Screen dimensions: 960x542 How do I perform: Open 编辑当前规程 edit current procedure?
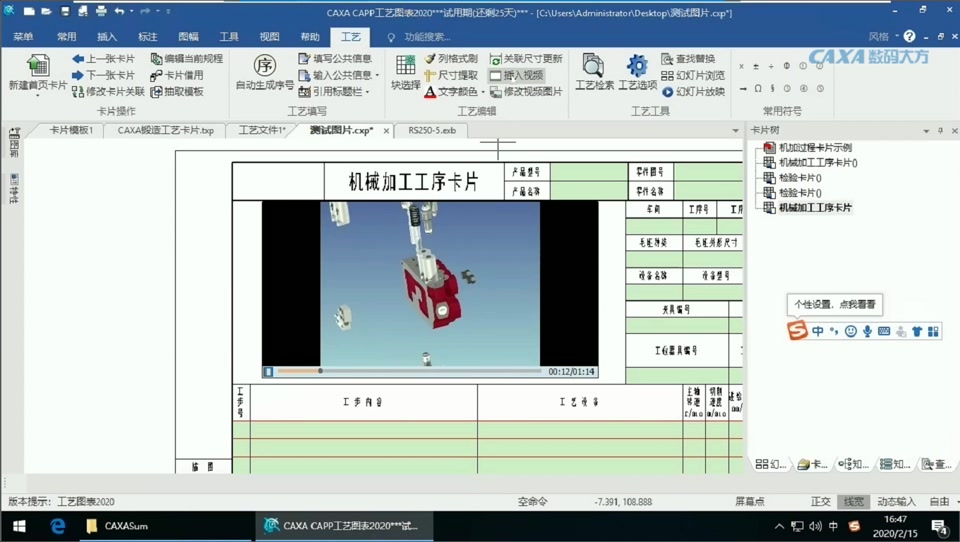(187, 59)
